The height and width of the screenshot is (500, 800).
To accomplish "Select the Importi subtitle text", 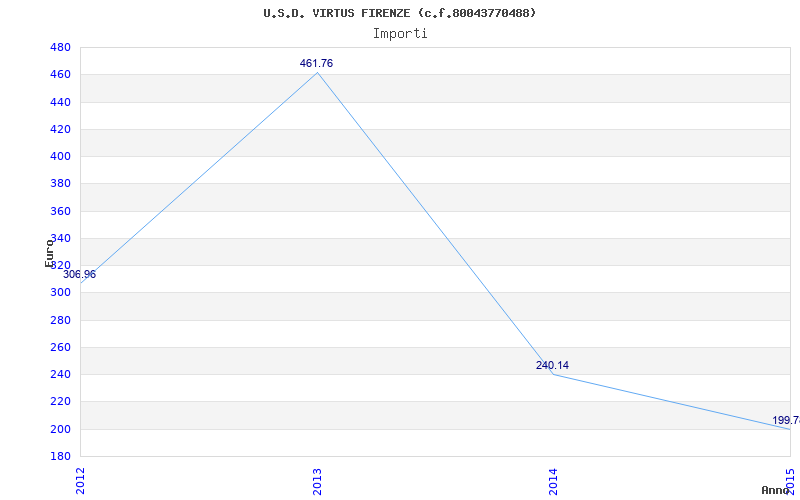I will 399,34.
